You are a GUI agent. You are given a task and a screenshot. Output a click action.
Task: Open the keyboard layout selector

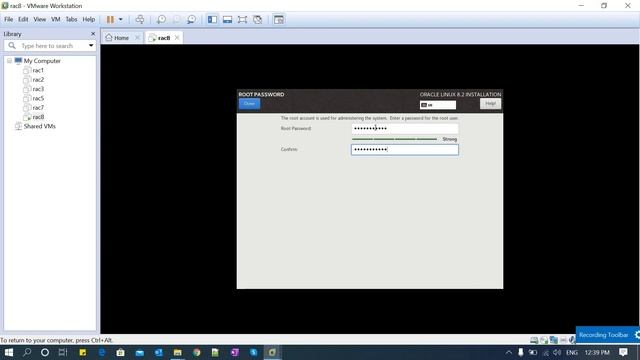[438, 105]
